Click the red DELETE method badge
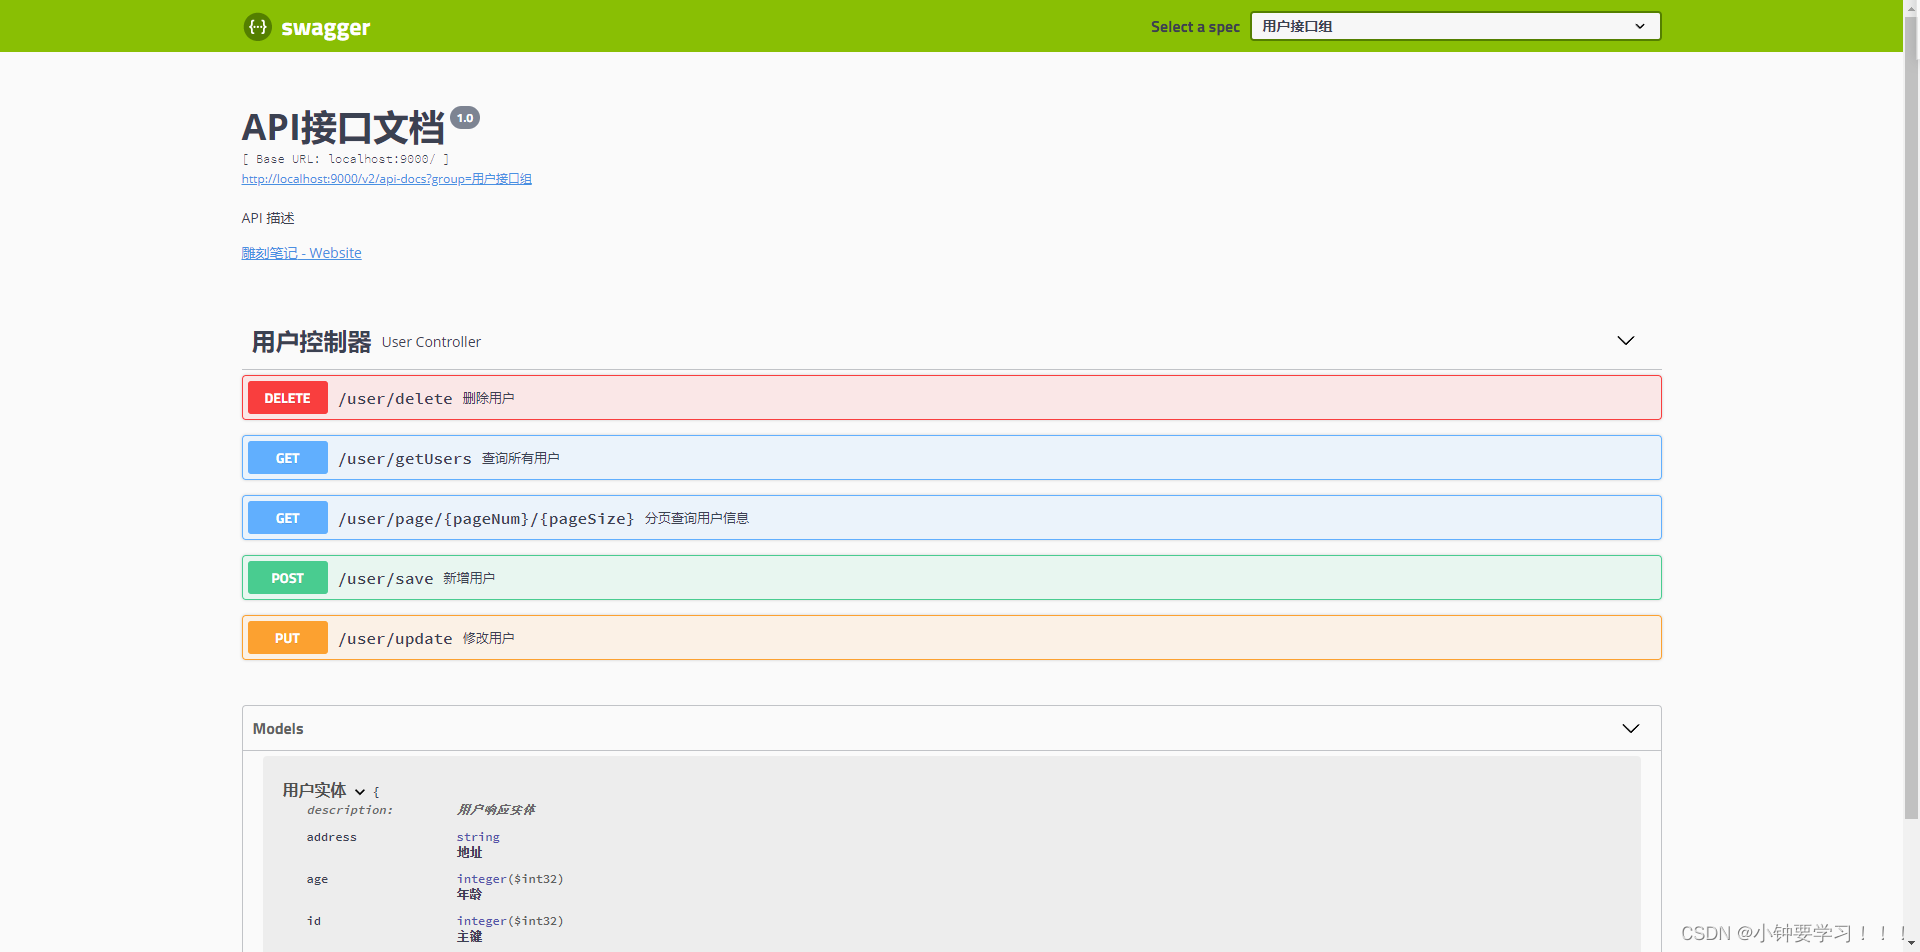This screenshot has height=952, width=1920. 287,398
